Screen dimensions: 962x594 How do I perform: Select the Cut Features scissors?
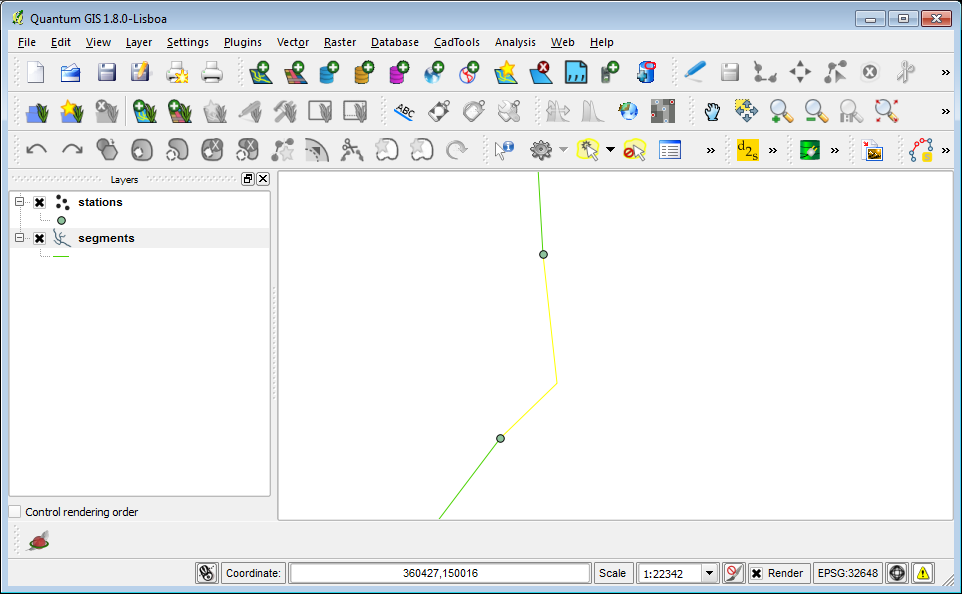pos(905,72)
